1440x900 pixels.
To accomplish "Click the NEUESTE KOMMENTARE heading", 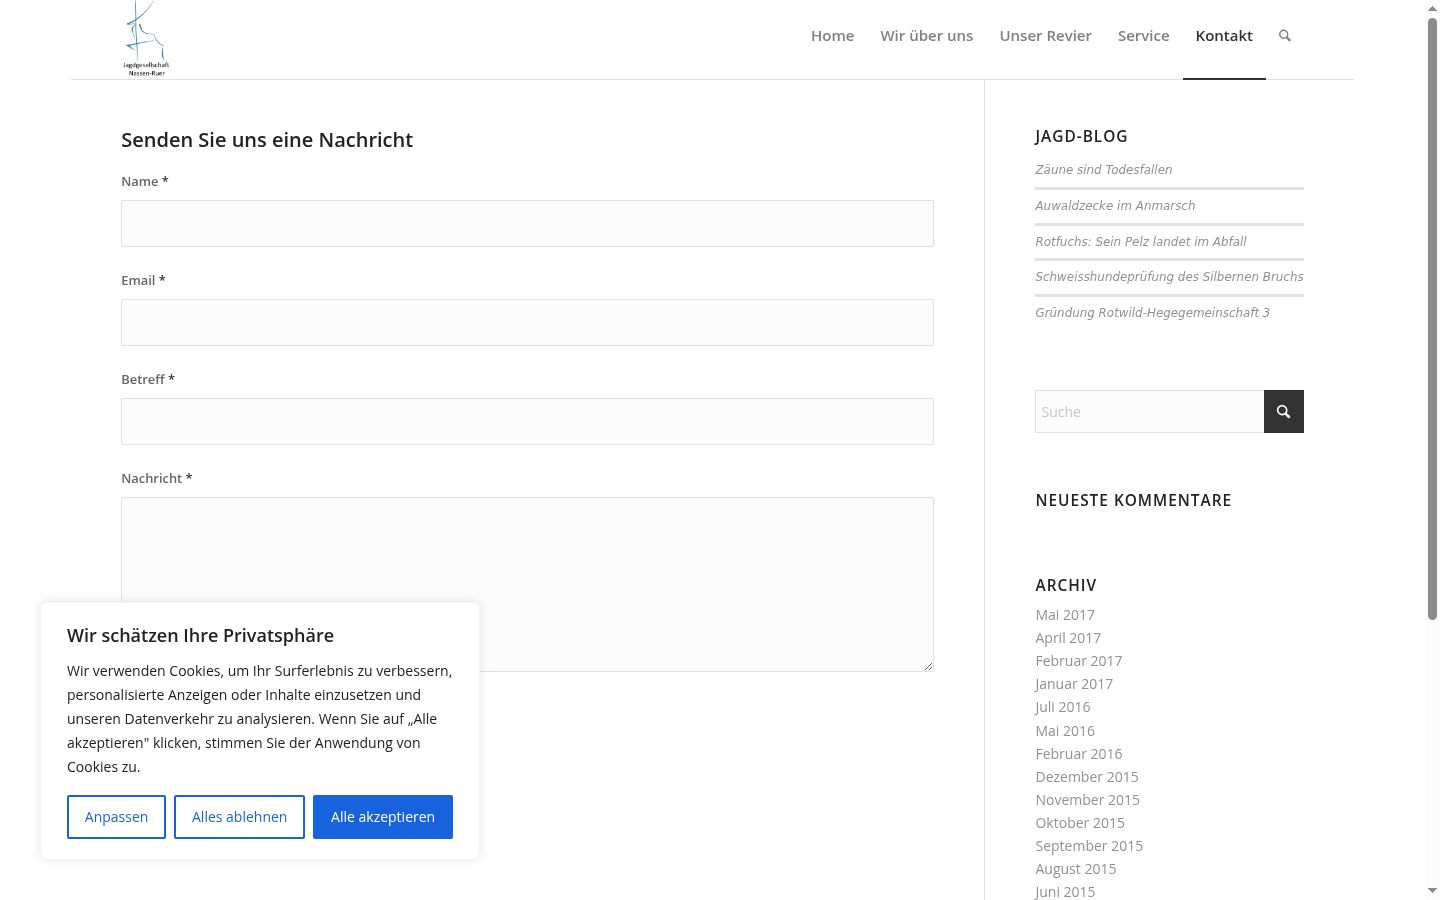I will 1133,500.
